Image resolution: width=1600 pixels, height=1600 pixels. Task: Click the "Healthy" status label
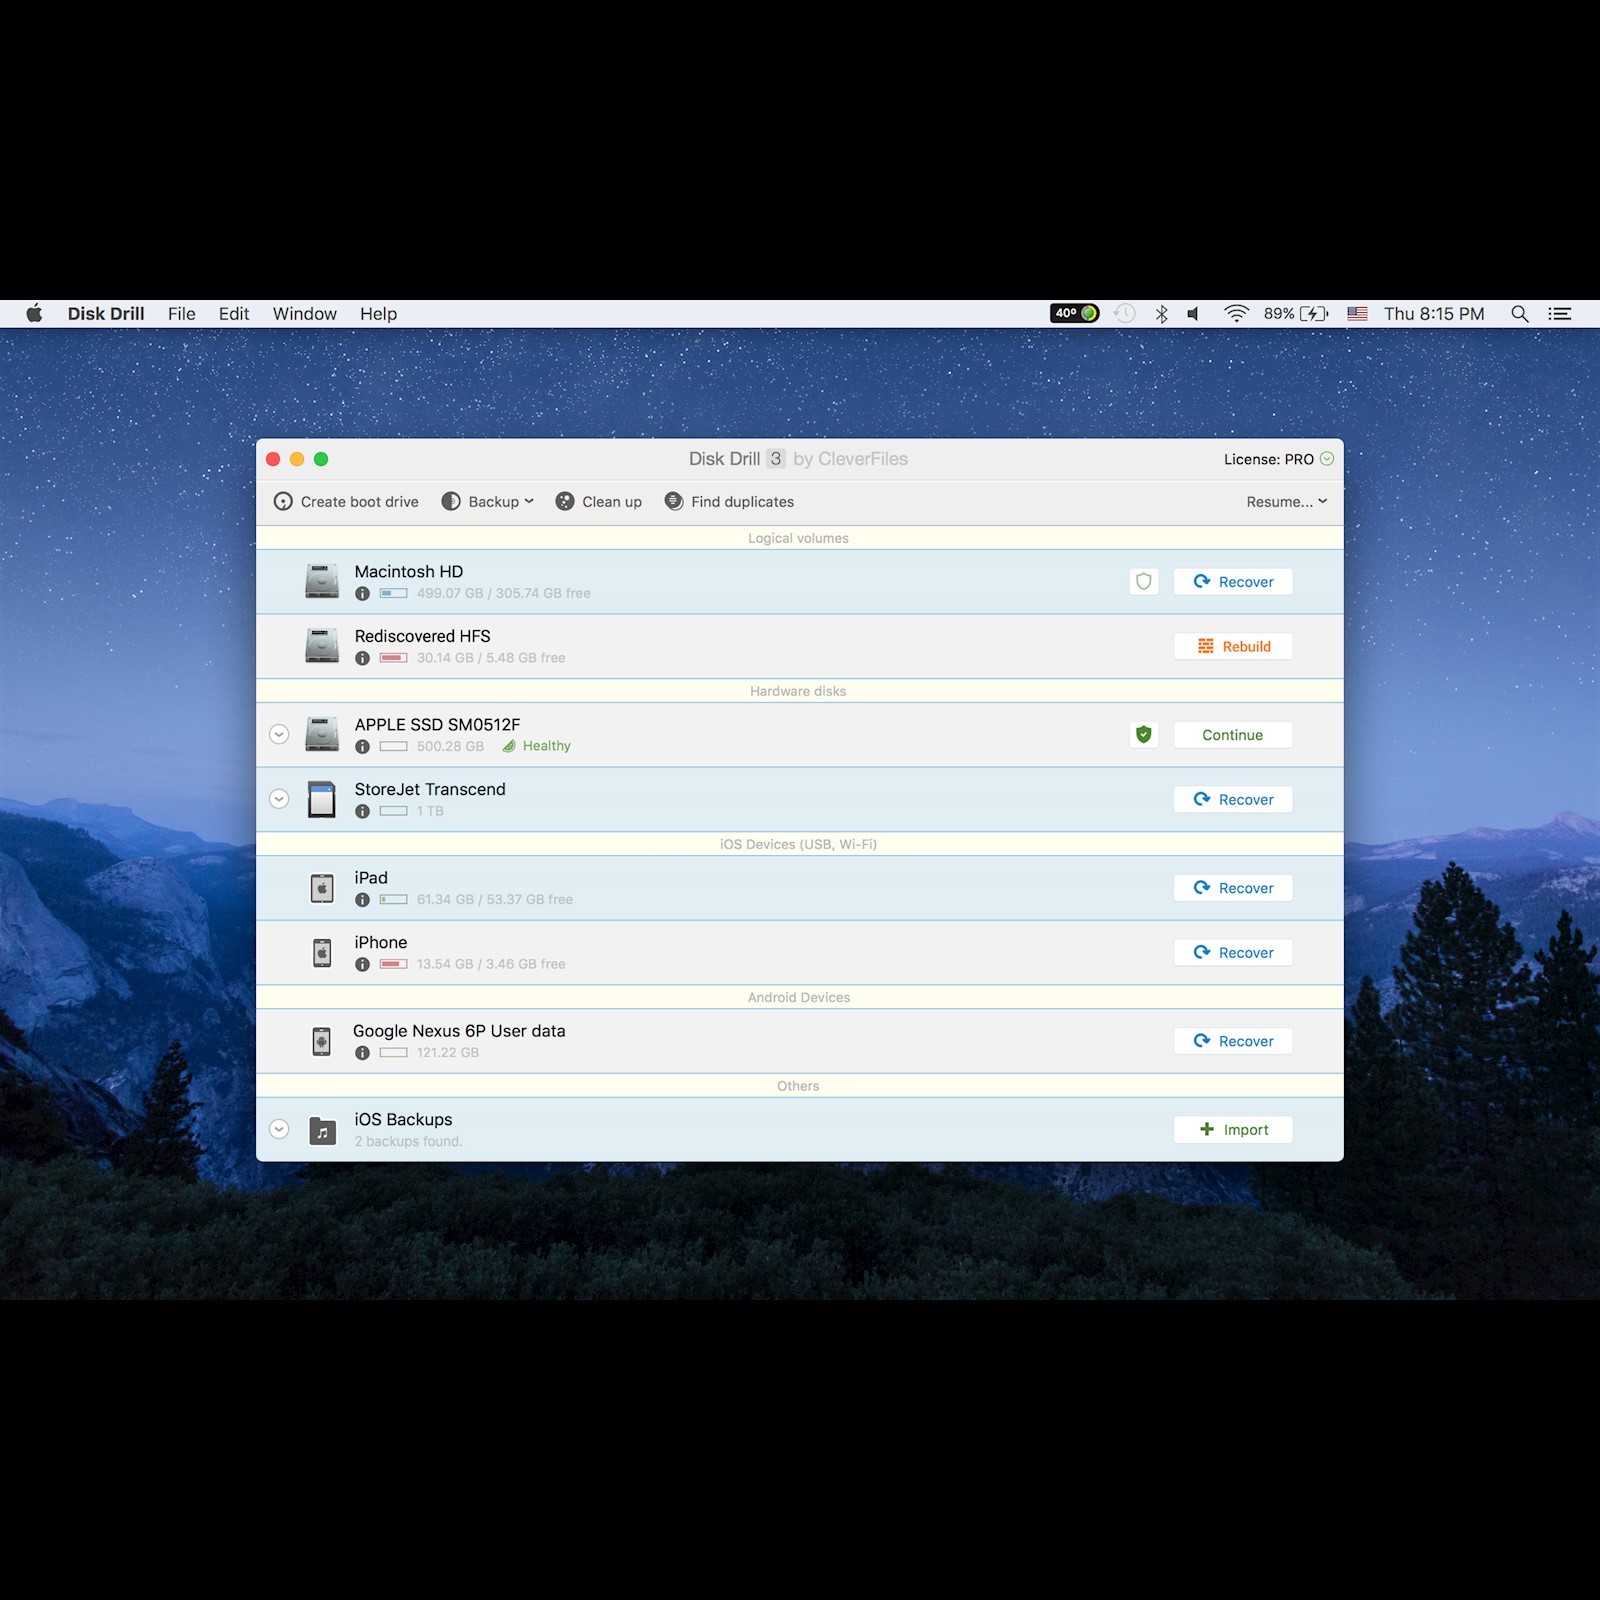(x=546, y=746)
